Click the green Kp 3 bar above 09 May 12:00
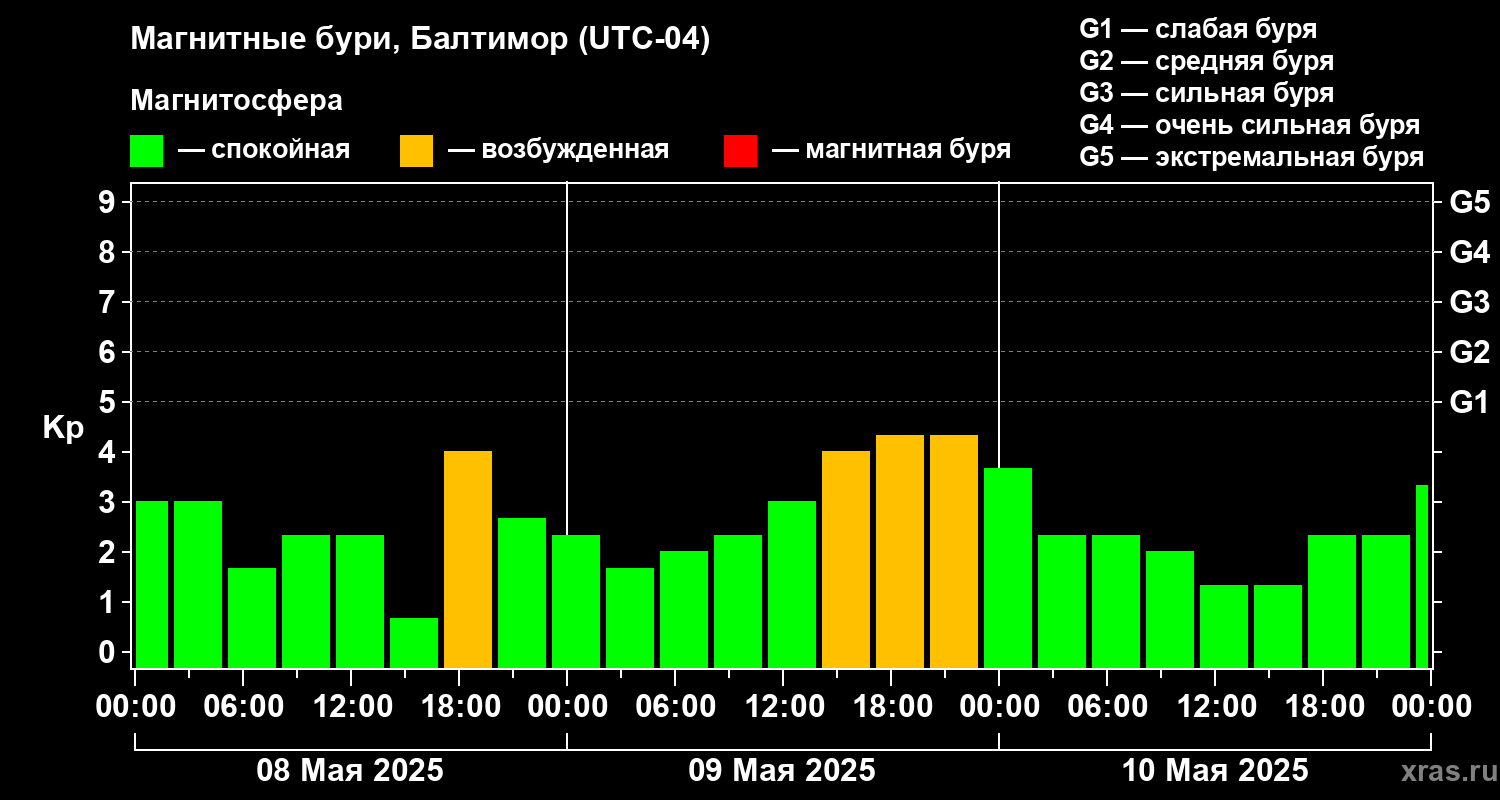 click(x=792, y=584)
